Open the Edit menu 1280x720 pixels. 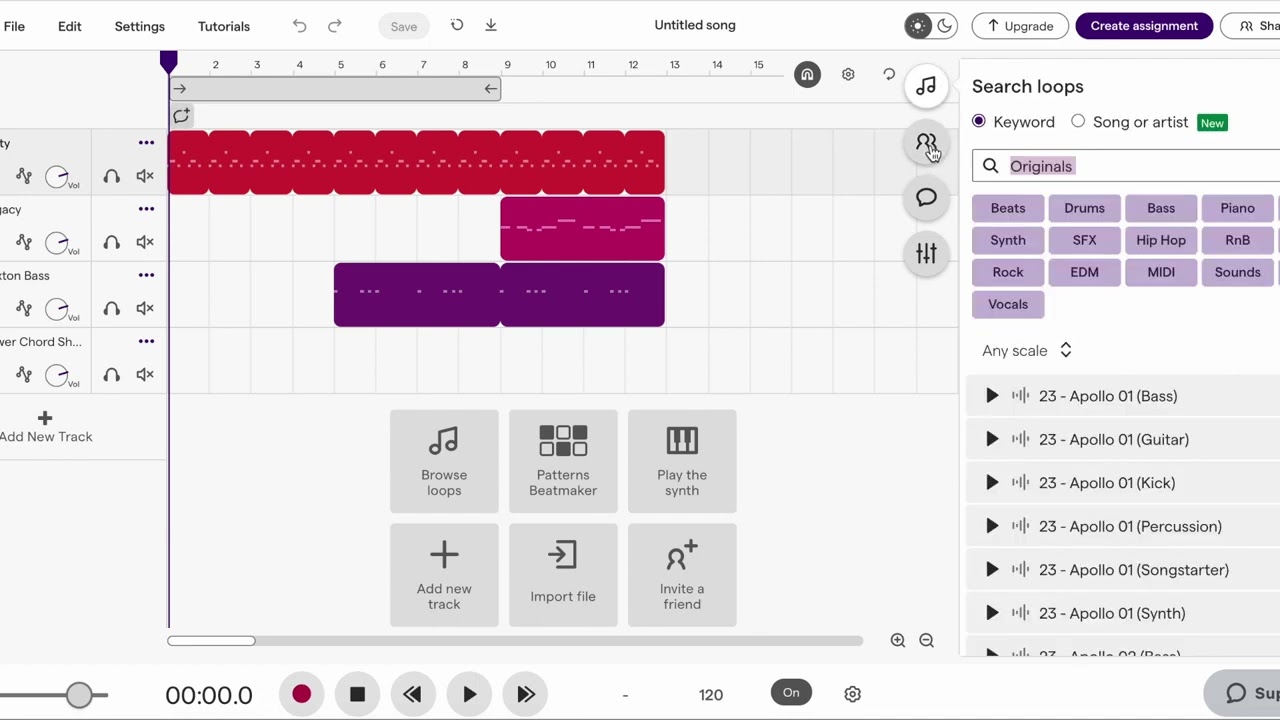(70, 26)
